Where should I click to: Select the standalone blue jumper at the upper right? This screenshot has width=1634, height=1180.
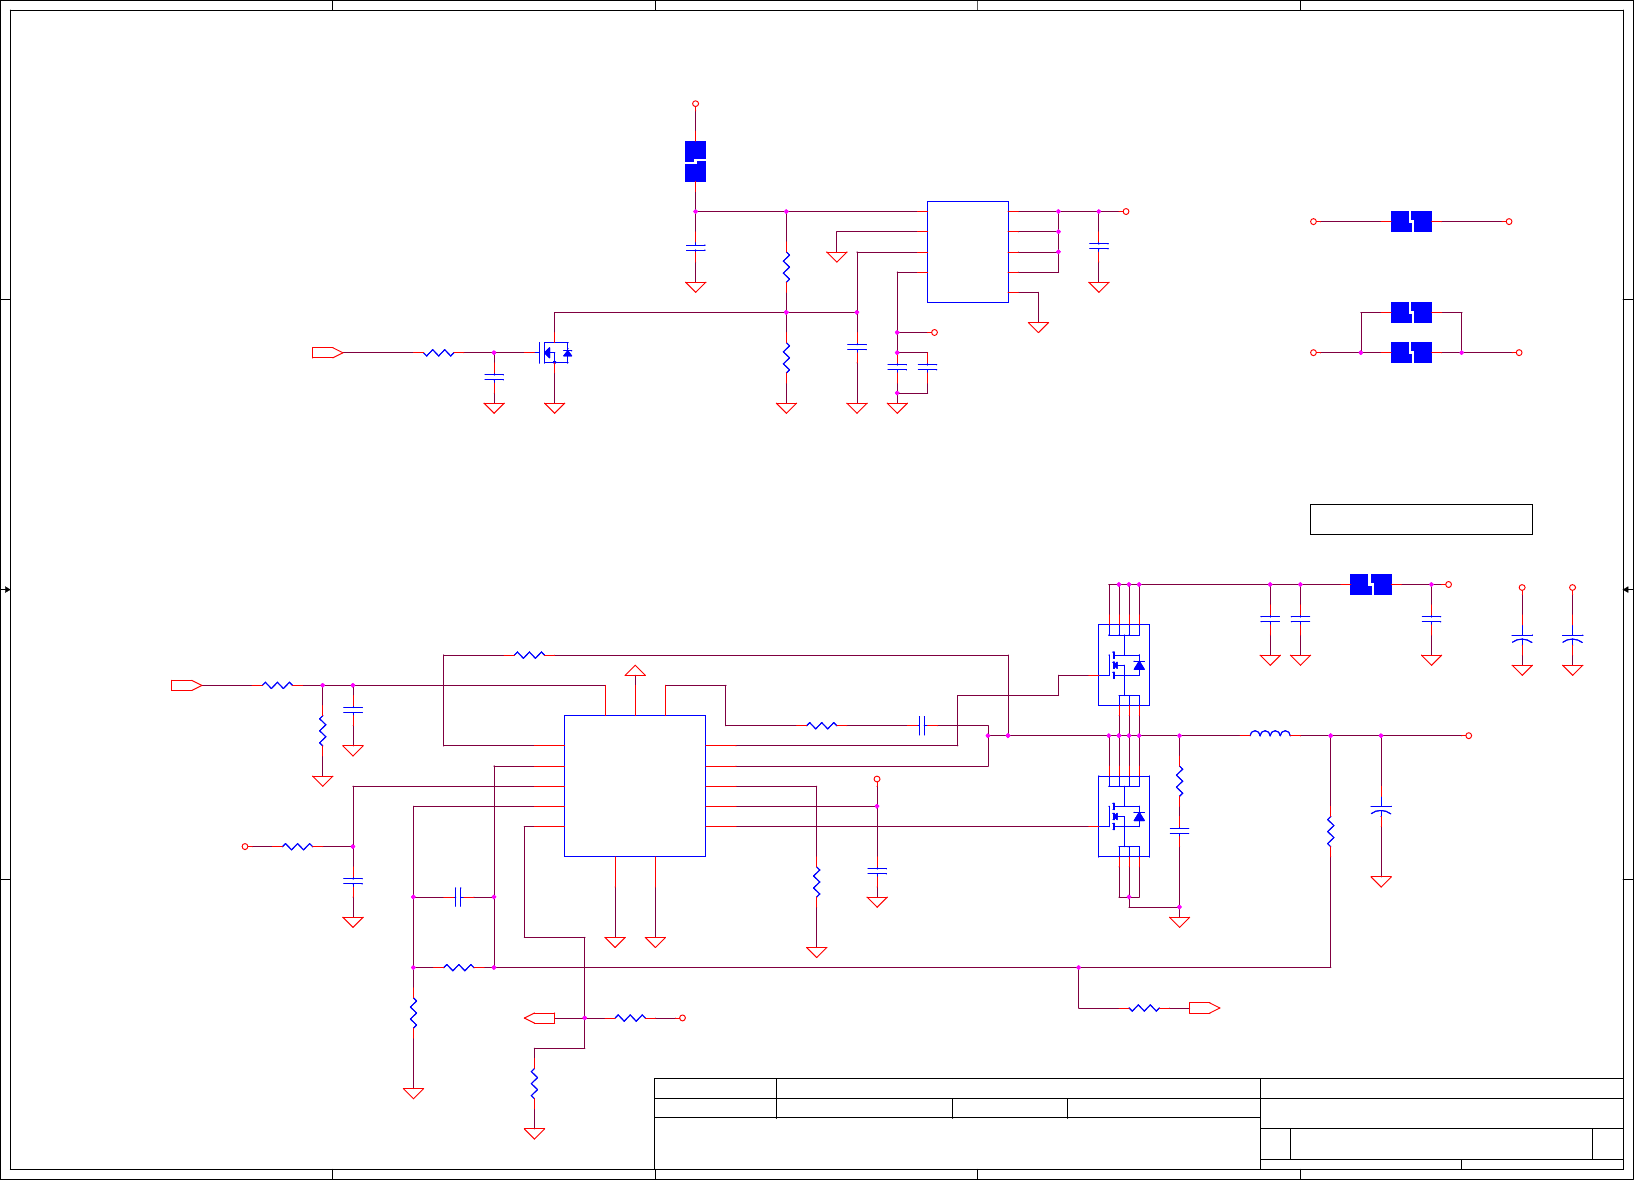1411,222
